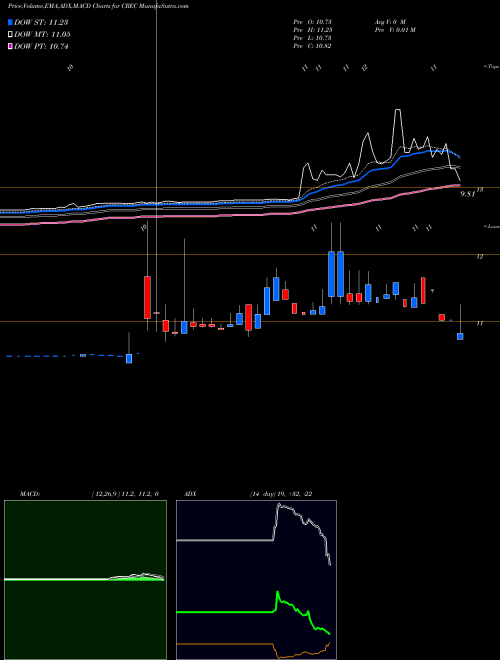Click inside the green MACD chart panel
500x660 pixels.
pos(85,579)
